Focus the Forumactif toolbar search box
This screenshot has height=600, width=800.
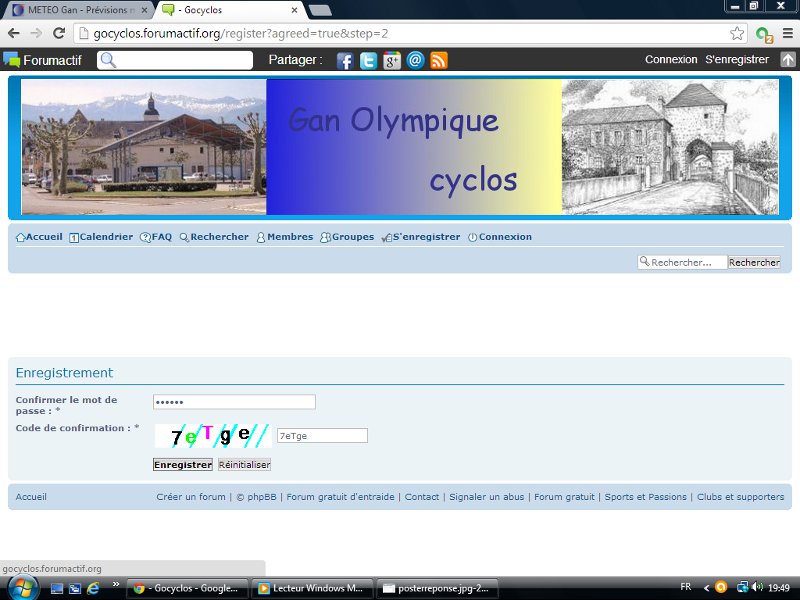[175, 60]
